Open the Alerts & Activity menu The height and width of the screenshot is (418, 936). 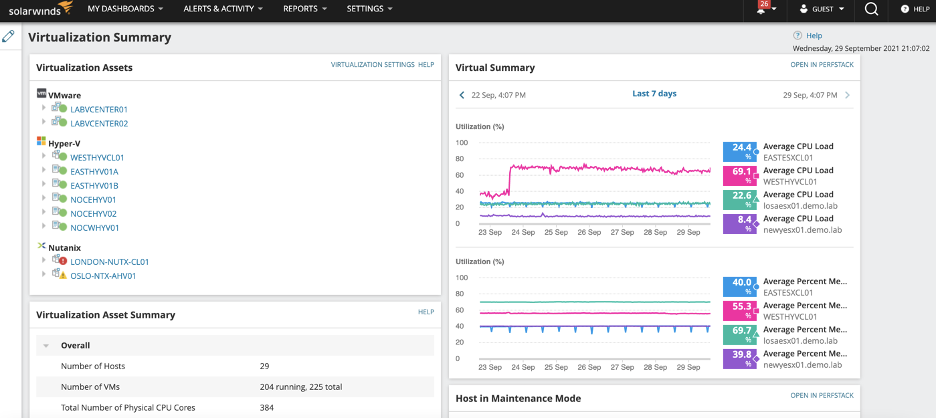pos(223,9)
